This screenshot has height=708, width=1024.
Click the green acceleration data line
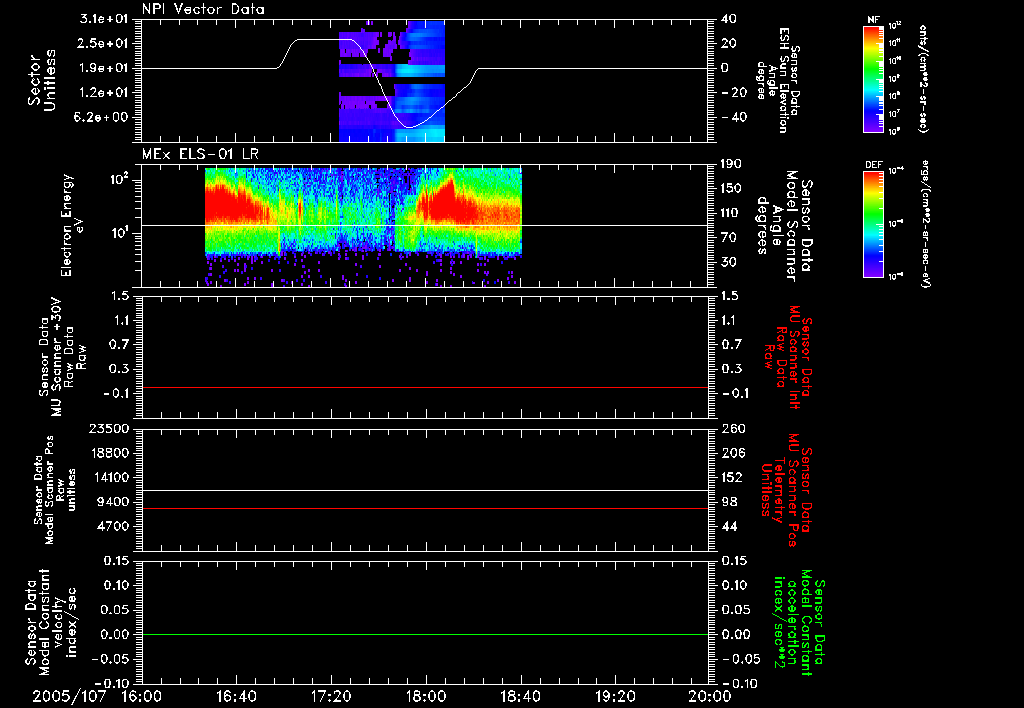[x=425, y=634]
